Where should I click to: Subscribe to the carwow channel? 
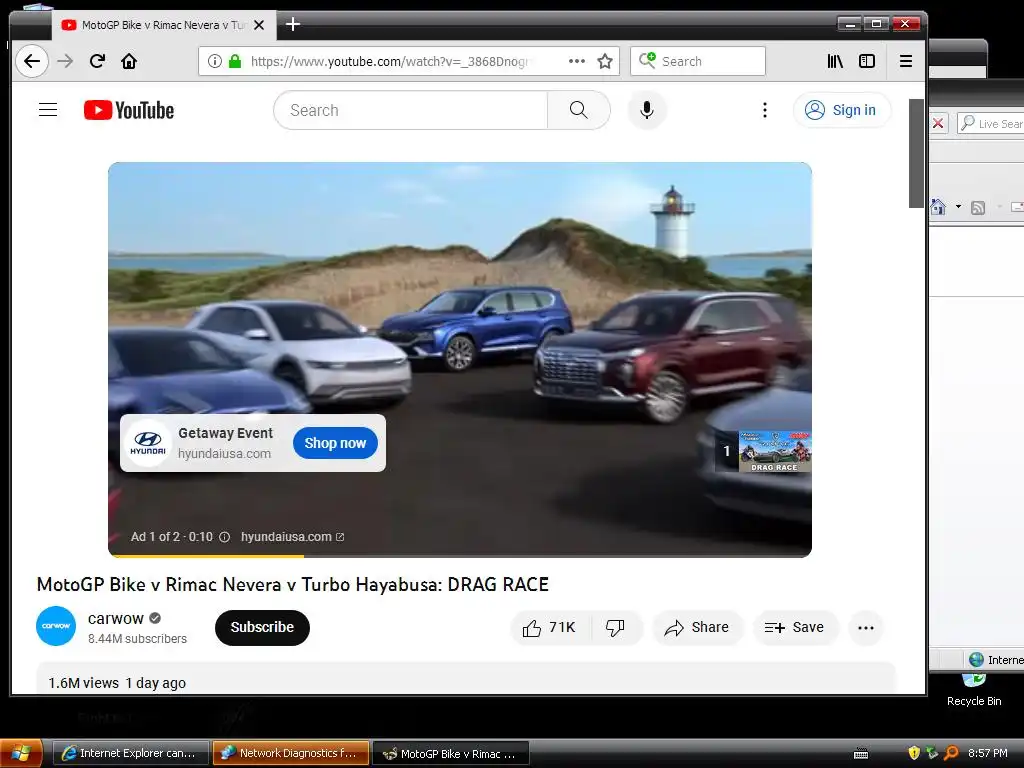tap(262, 627)
